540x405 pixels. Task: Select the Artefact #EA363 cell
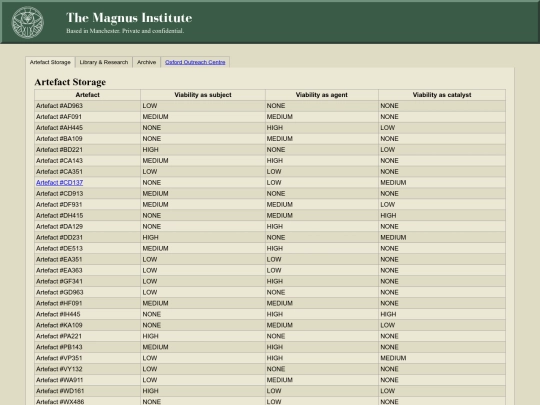87,270
